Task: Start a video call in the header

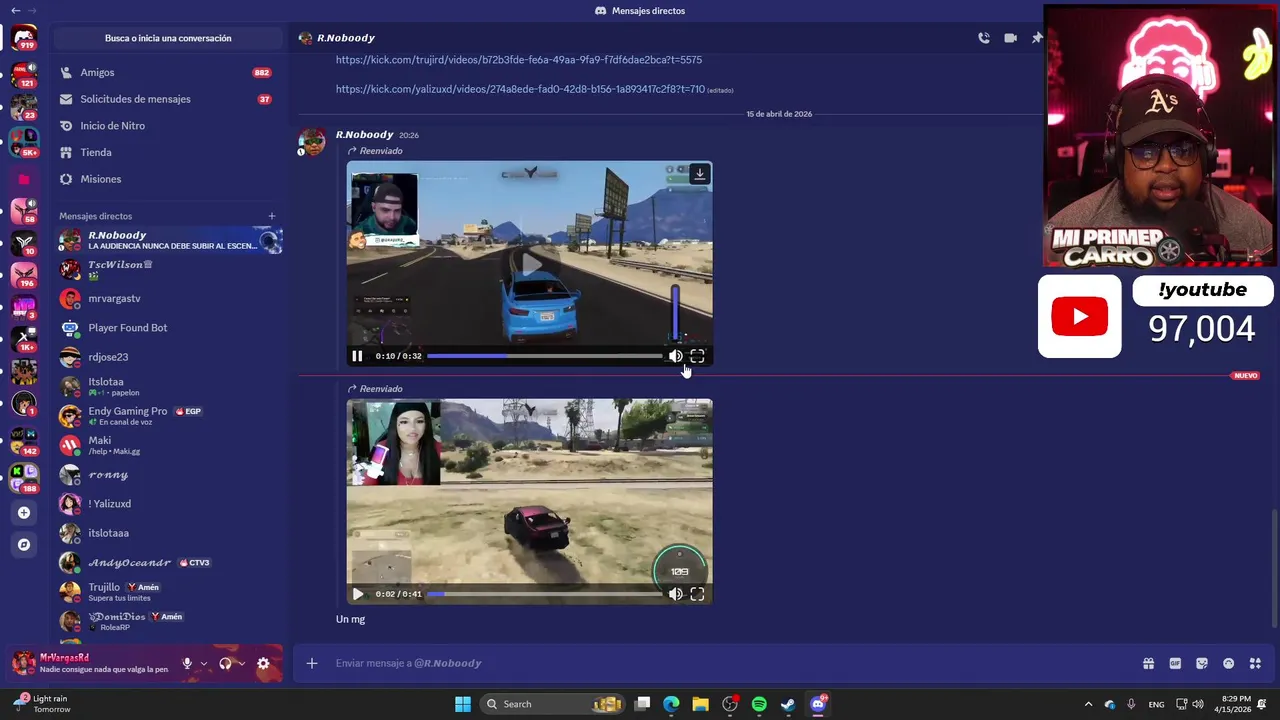Action: (1010, 38)
